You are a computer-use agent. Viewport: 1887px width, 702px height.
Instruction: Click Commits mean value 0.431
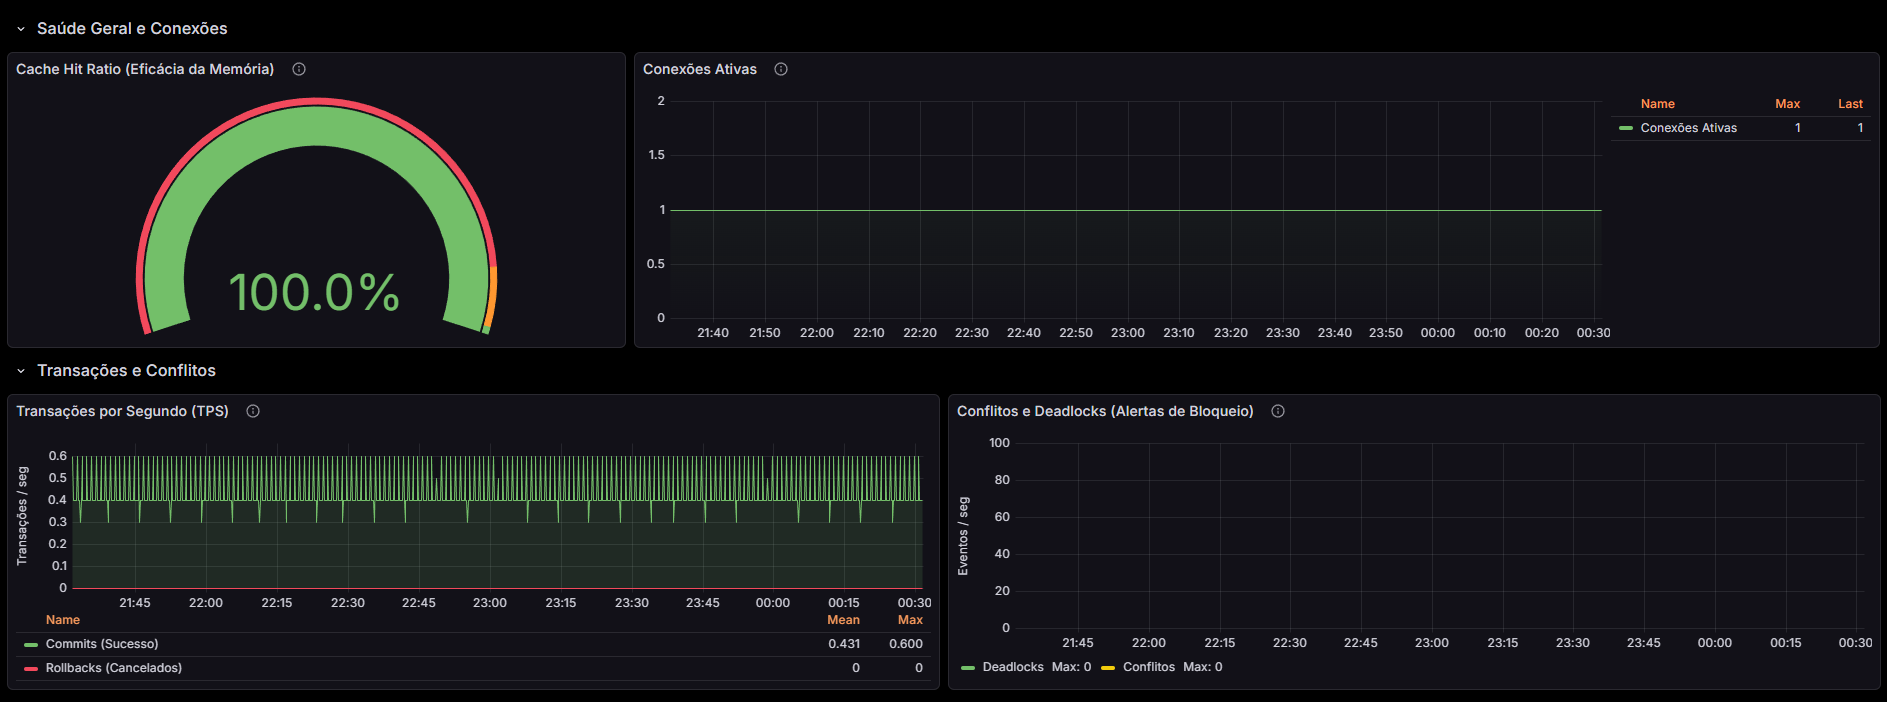(x=844, y=644)
